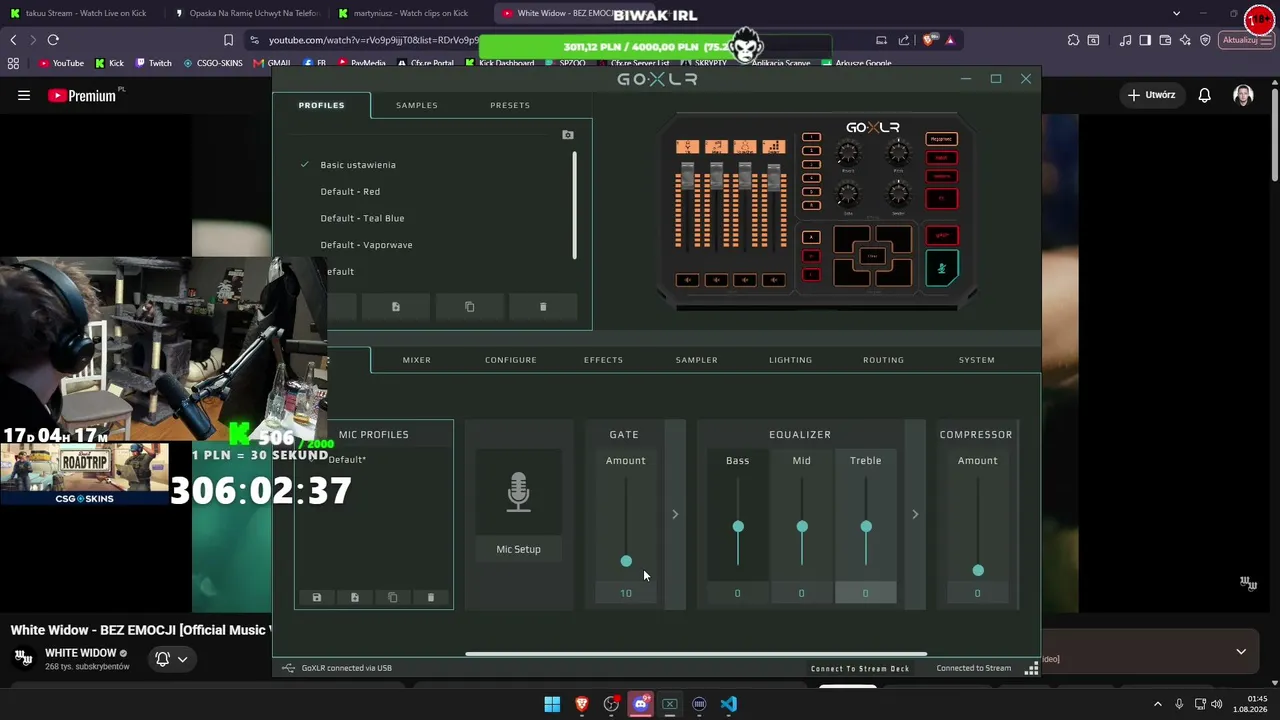Open browser tab list dropdown
The width and height of the screenshot is (1280, 720).
1176,13
